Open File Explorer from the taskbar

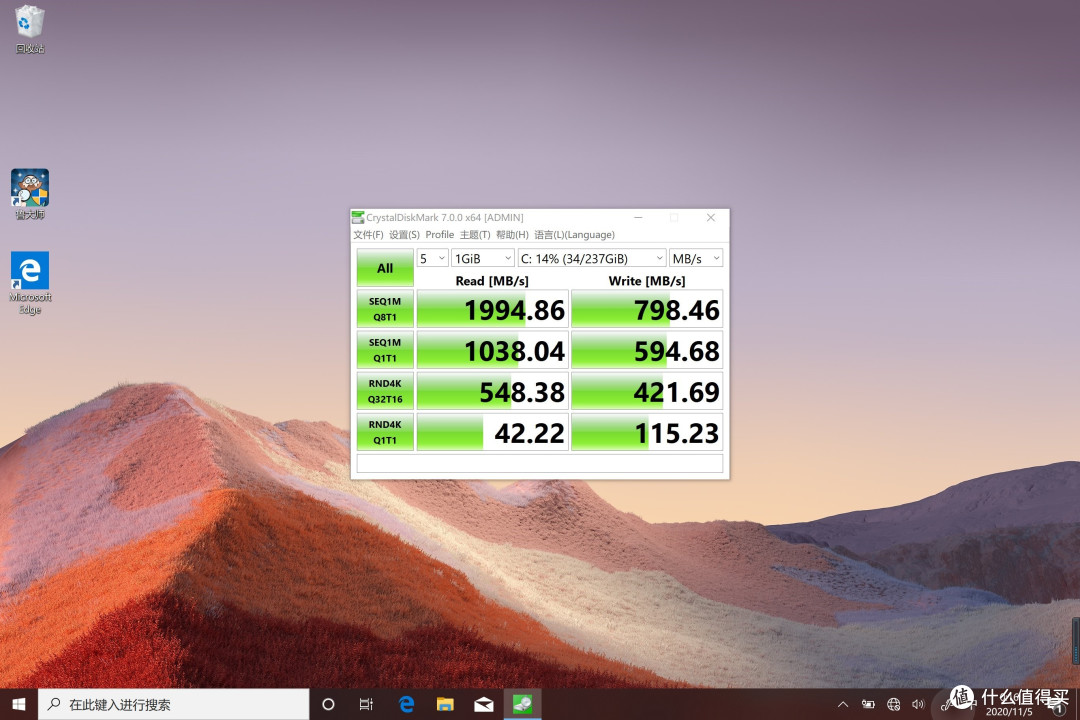pos(445,704)
